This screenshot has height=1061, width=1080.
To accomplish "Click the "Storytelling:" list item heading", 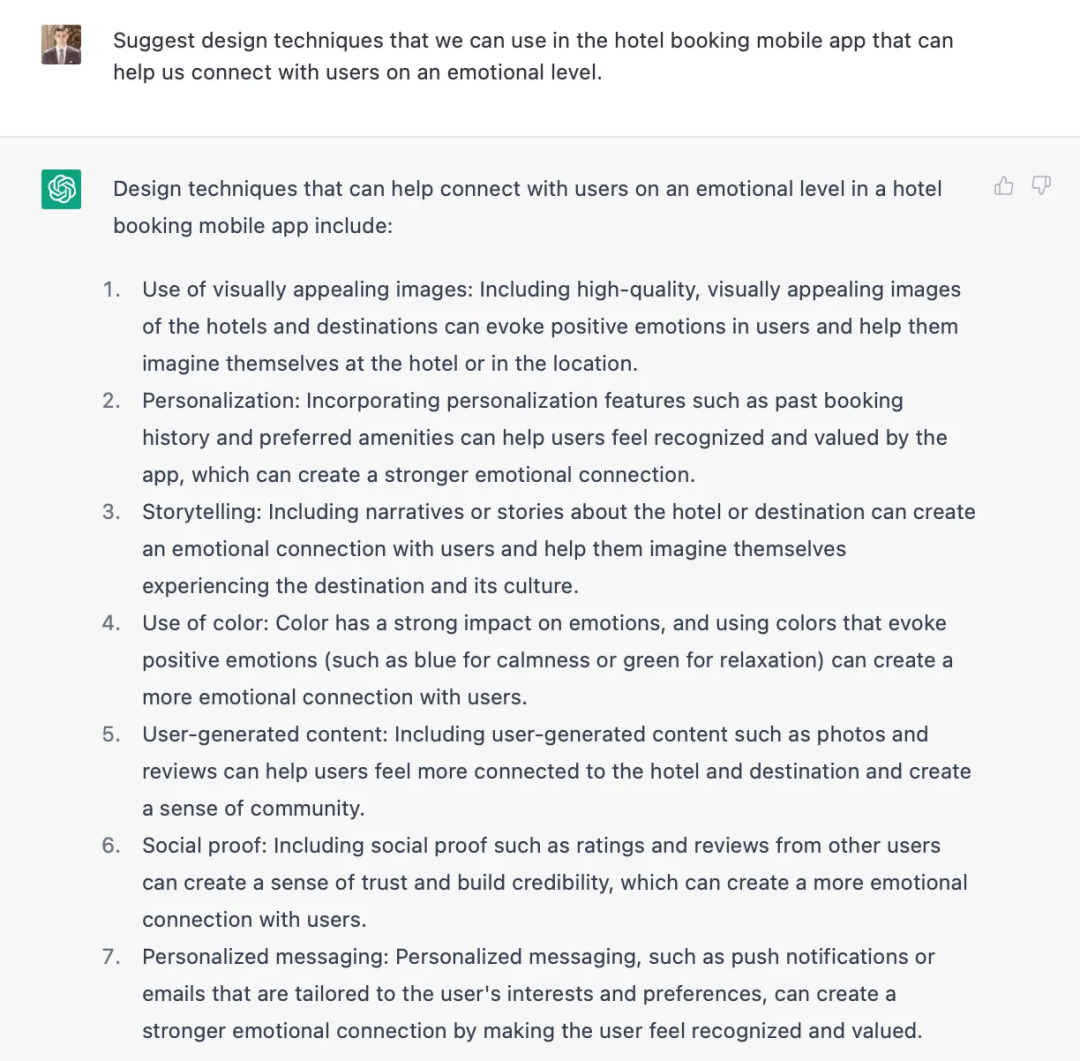I will point(202,512).
